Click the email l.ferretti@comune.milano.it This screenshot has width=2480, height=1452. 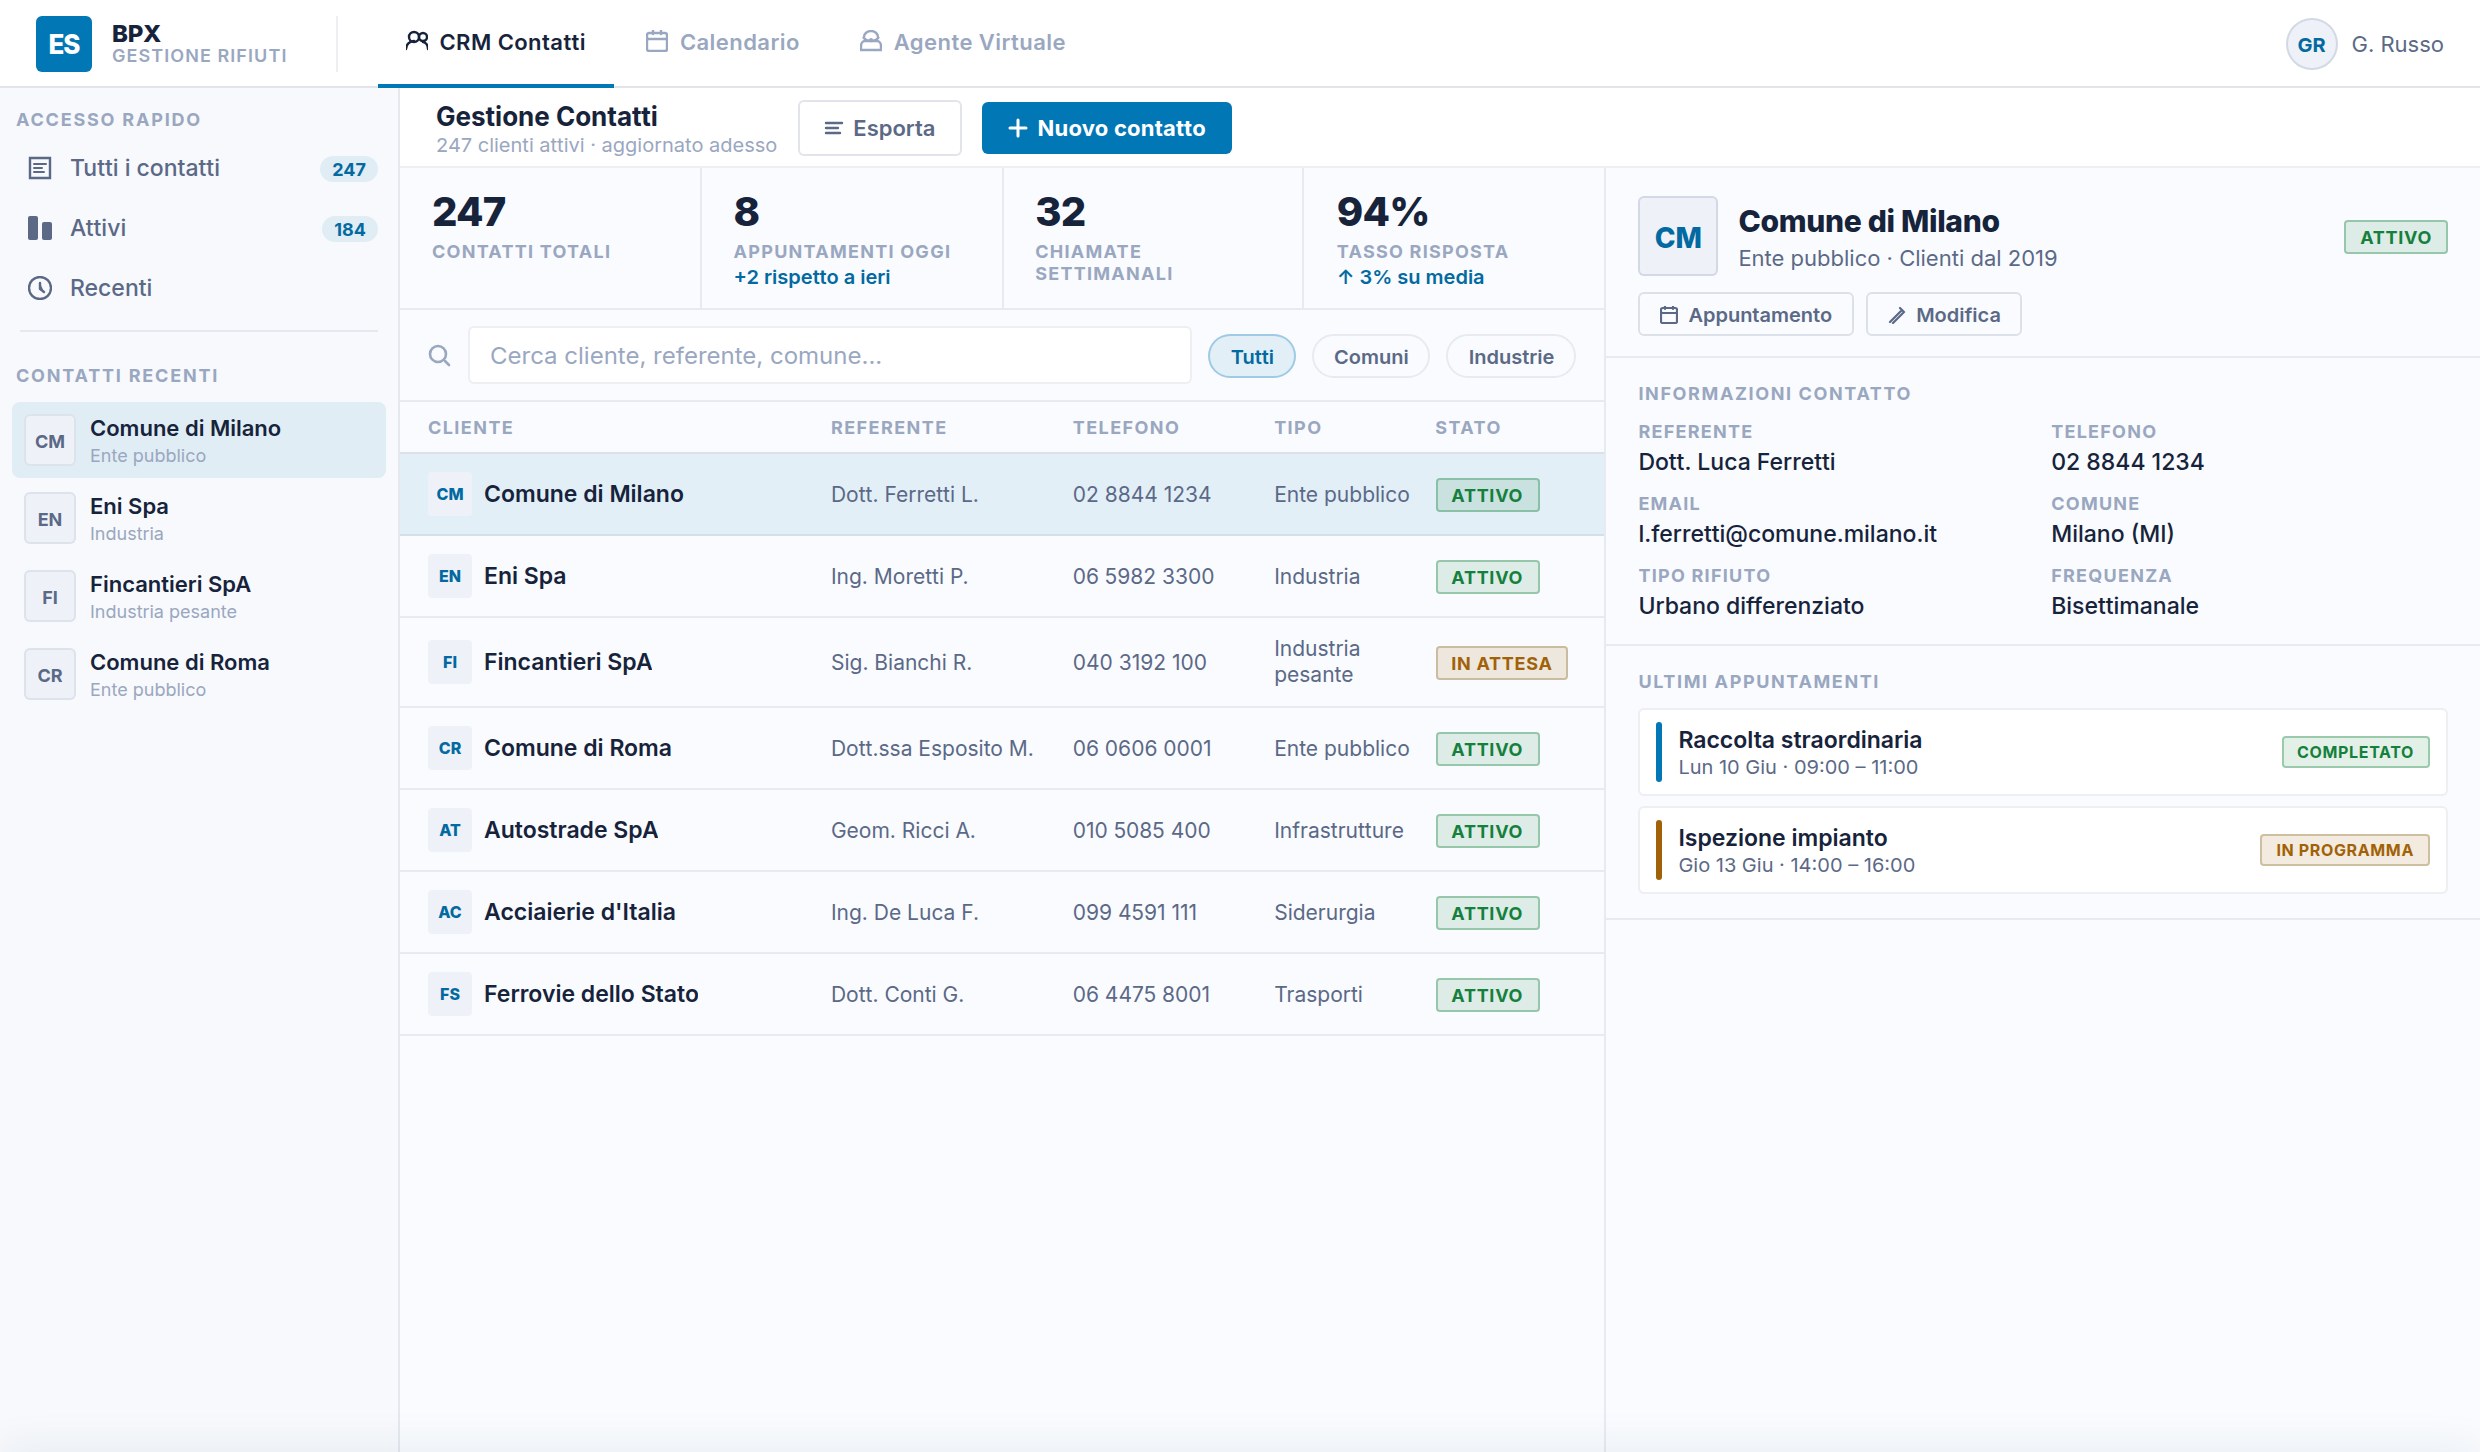coord(1787,534)
